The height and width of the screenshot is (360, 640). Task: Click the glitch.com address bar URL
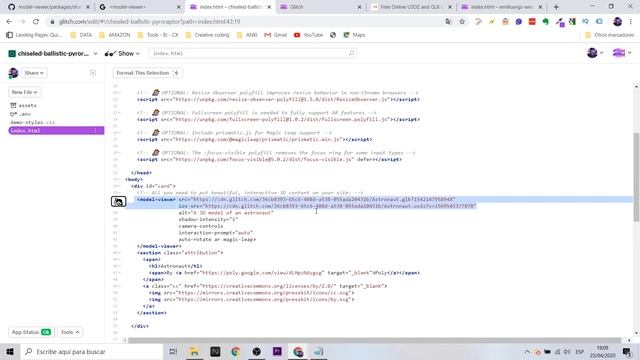tap(149, 22)
